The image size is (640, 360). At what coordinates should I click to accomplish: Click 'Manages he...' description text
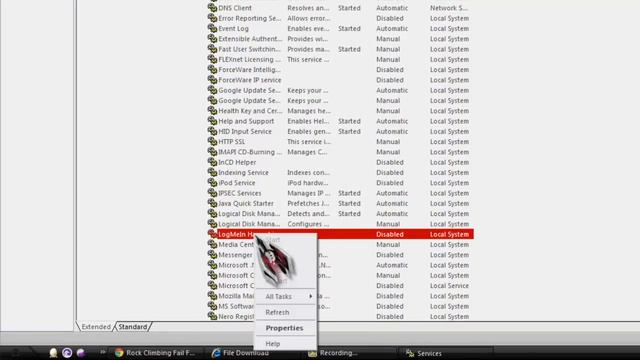(x=309, y=111)
